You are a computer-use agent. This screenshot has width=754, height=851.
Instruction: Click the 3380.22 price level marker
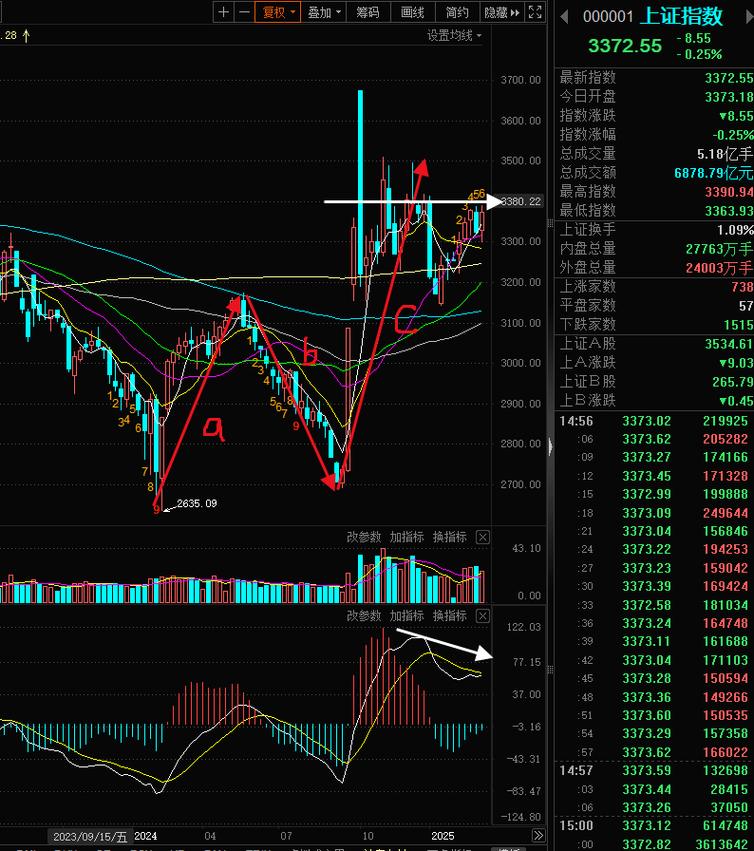pyautogui.click(x=523, y=202)
